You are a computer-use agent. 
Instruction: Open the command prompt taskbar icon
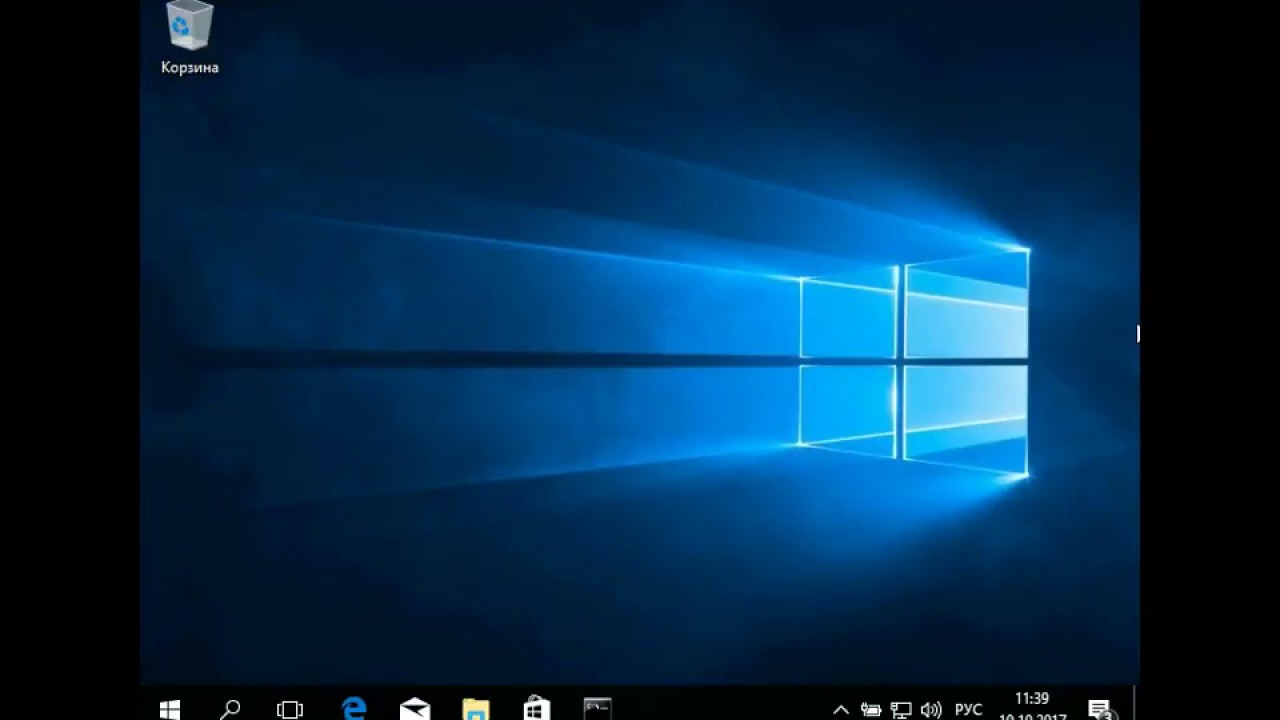point(598,709)
